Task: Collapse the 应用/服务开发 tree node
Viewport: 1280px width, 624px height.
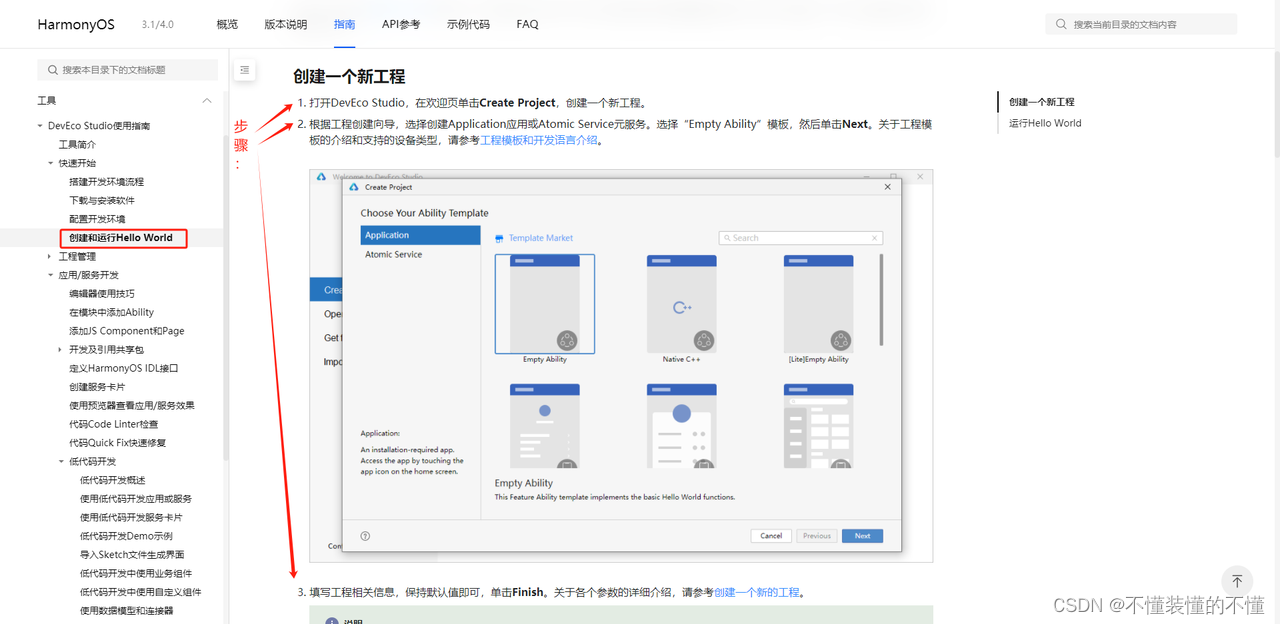Action: click(x=50, y=275)
